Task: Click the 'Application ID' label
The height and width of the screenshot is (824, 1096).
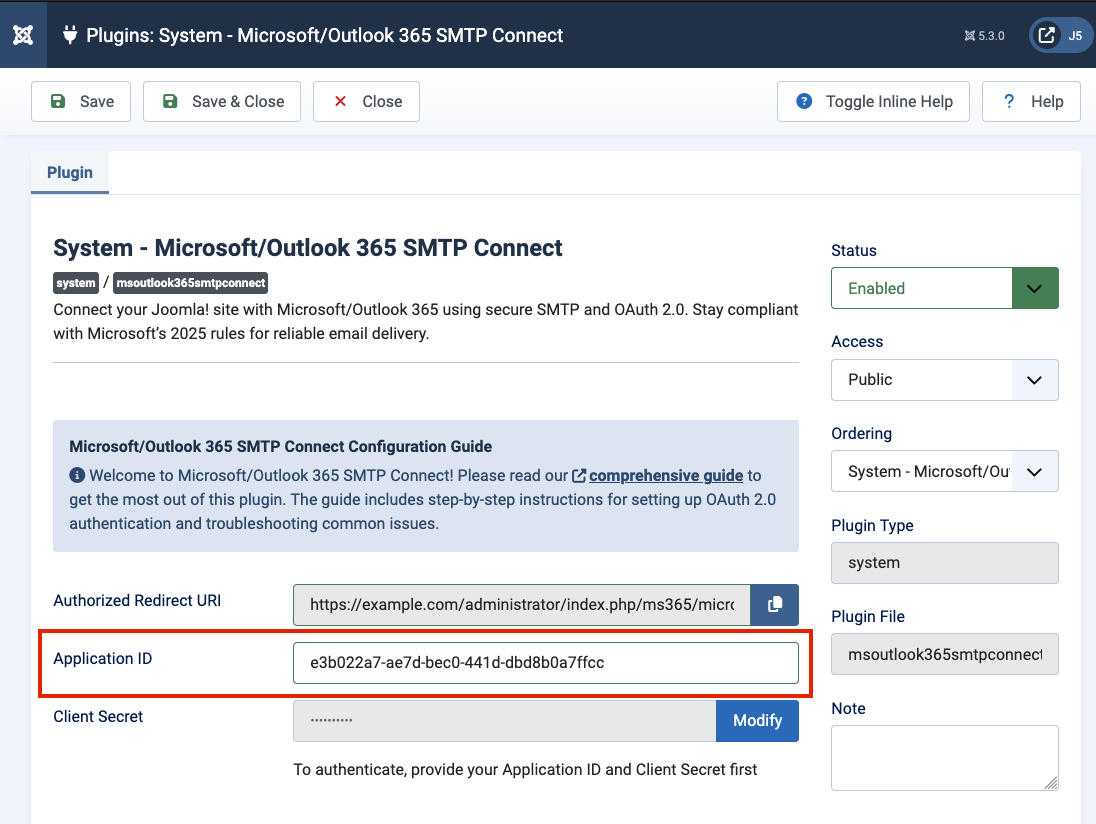Action: pyautogui.click(x=103, y=658)
